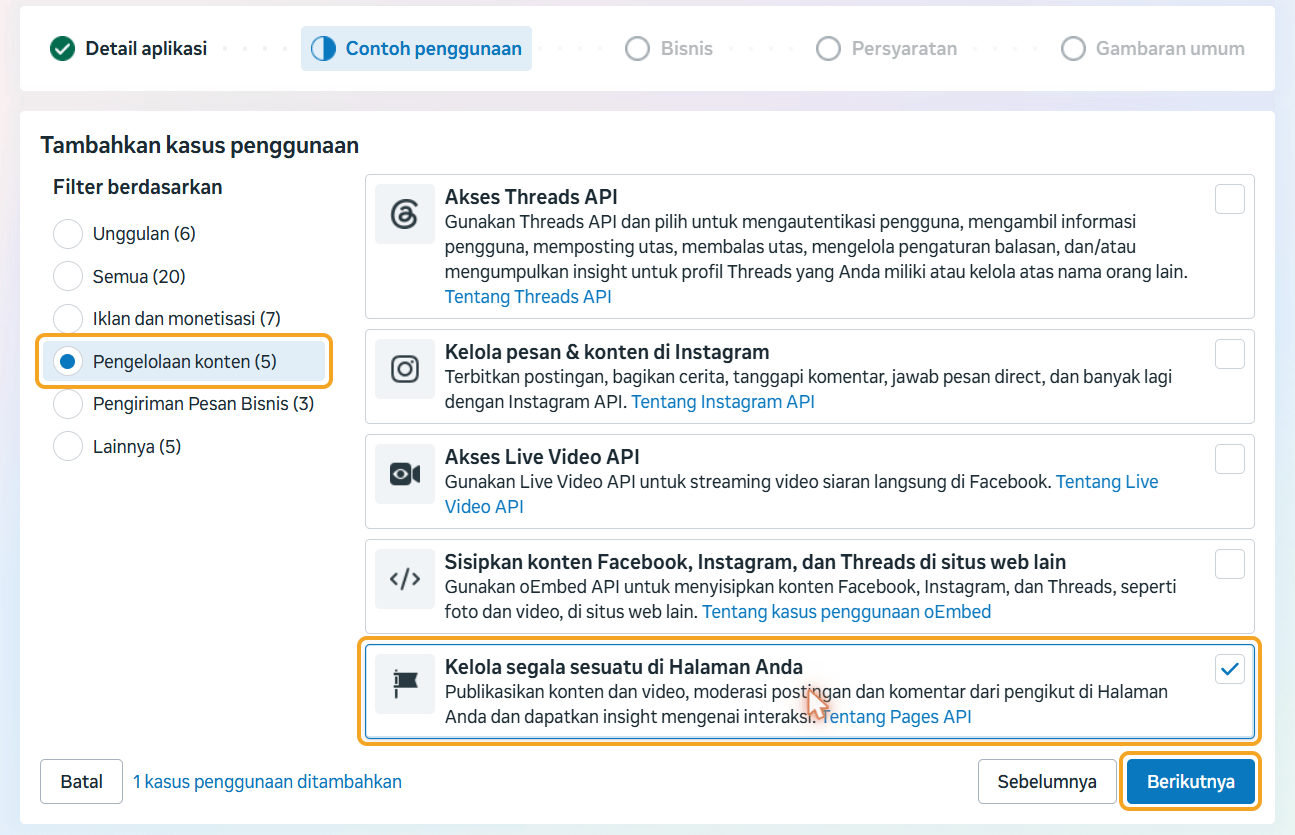This screenshot has width=1295, height=835.
Task: Click the Sisipkan konten Facebook, Instagram title
Action: click(755, 562)
